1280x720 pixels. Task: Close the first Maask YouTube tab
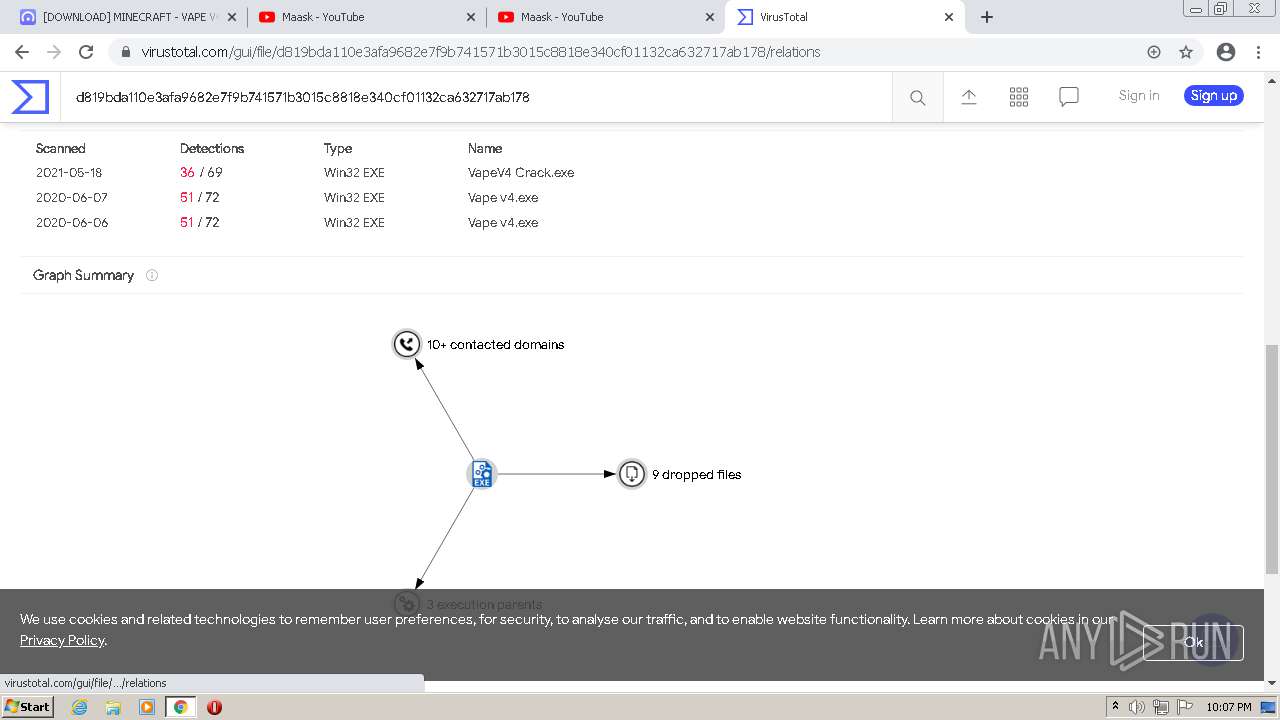(x=471, y=17)
